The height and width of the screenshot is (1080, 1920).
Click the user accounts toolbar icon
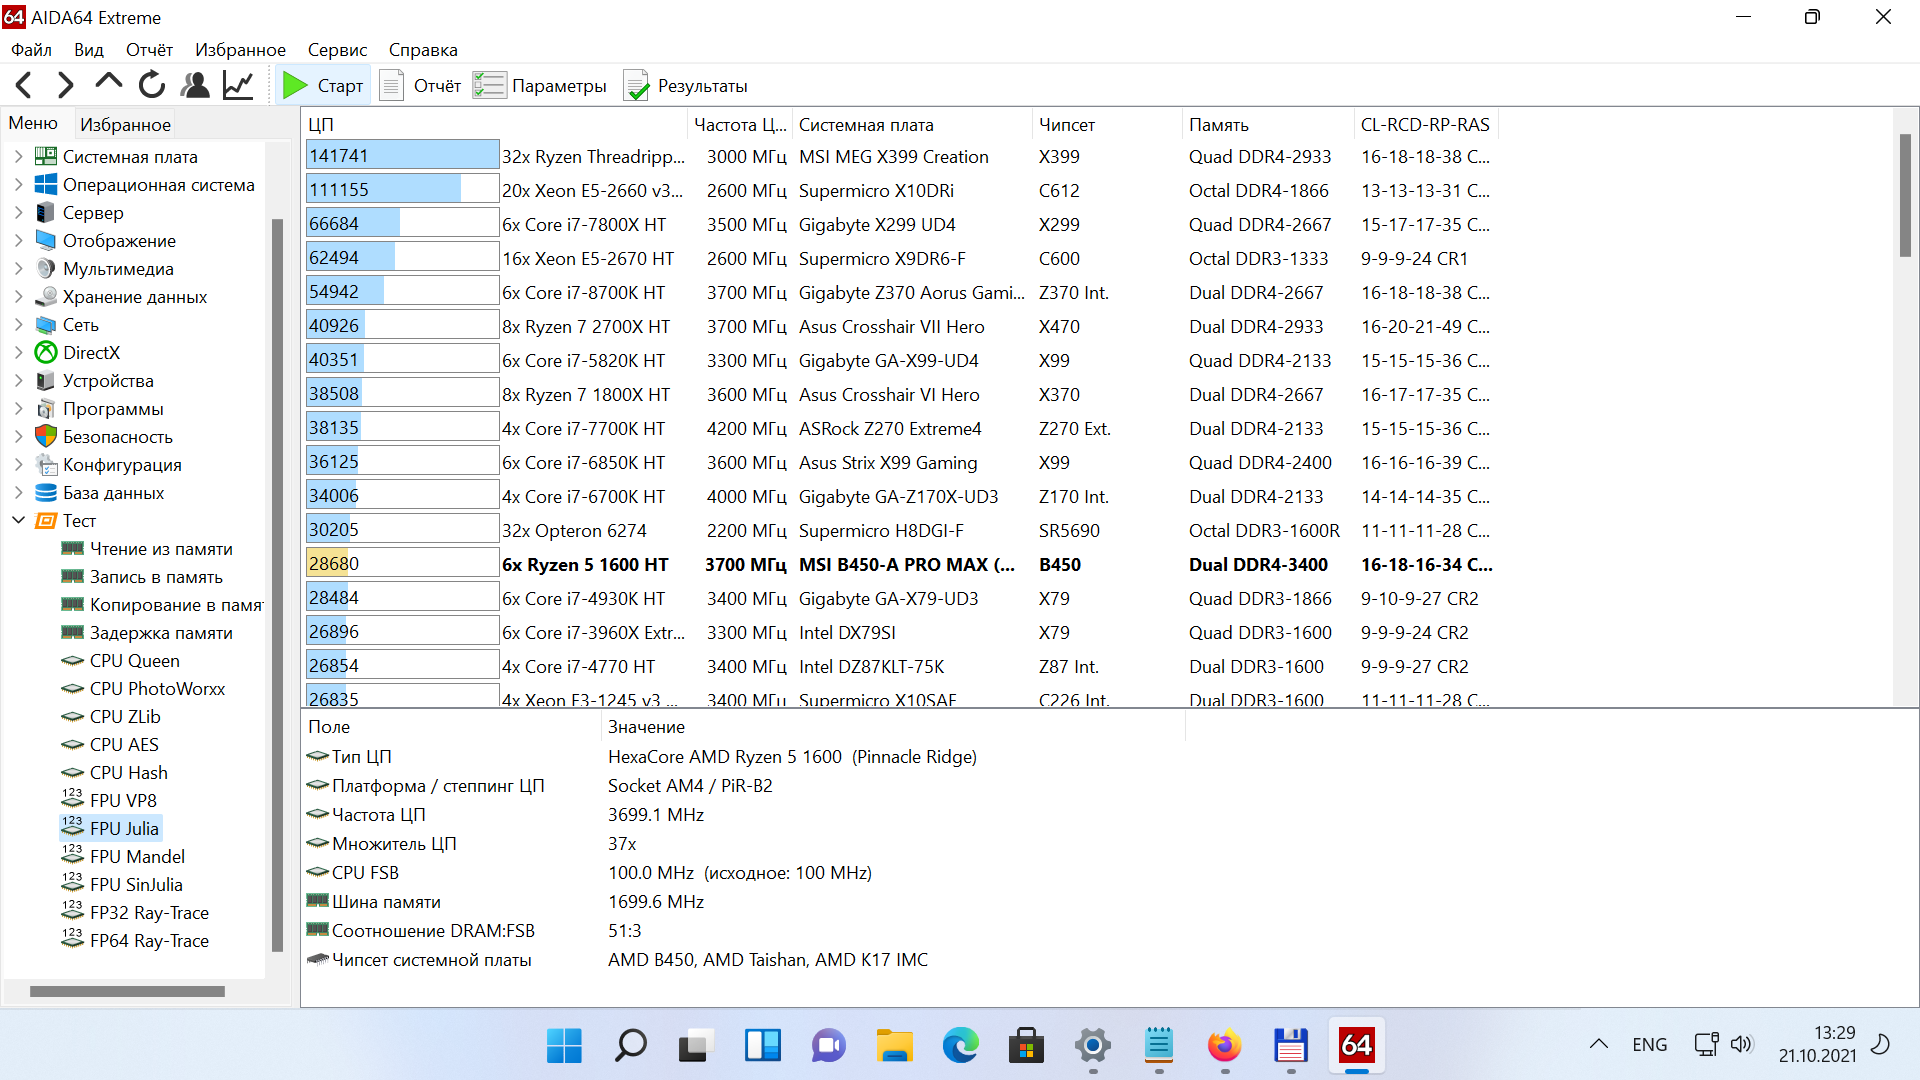coord(195,86)
